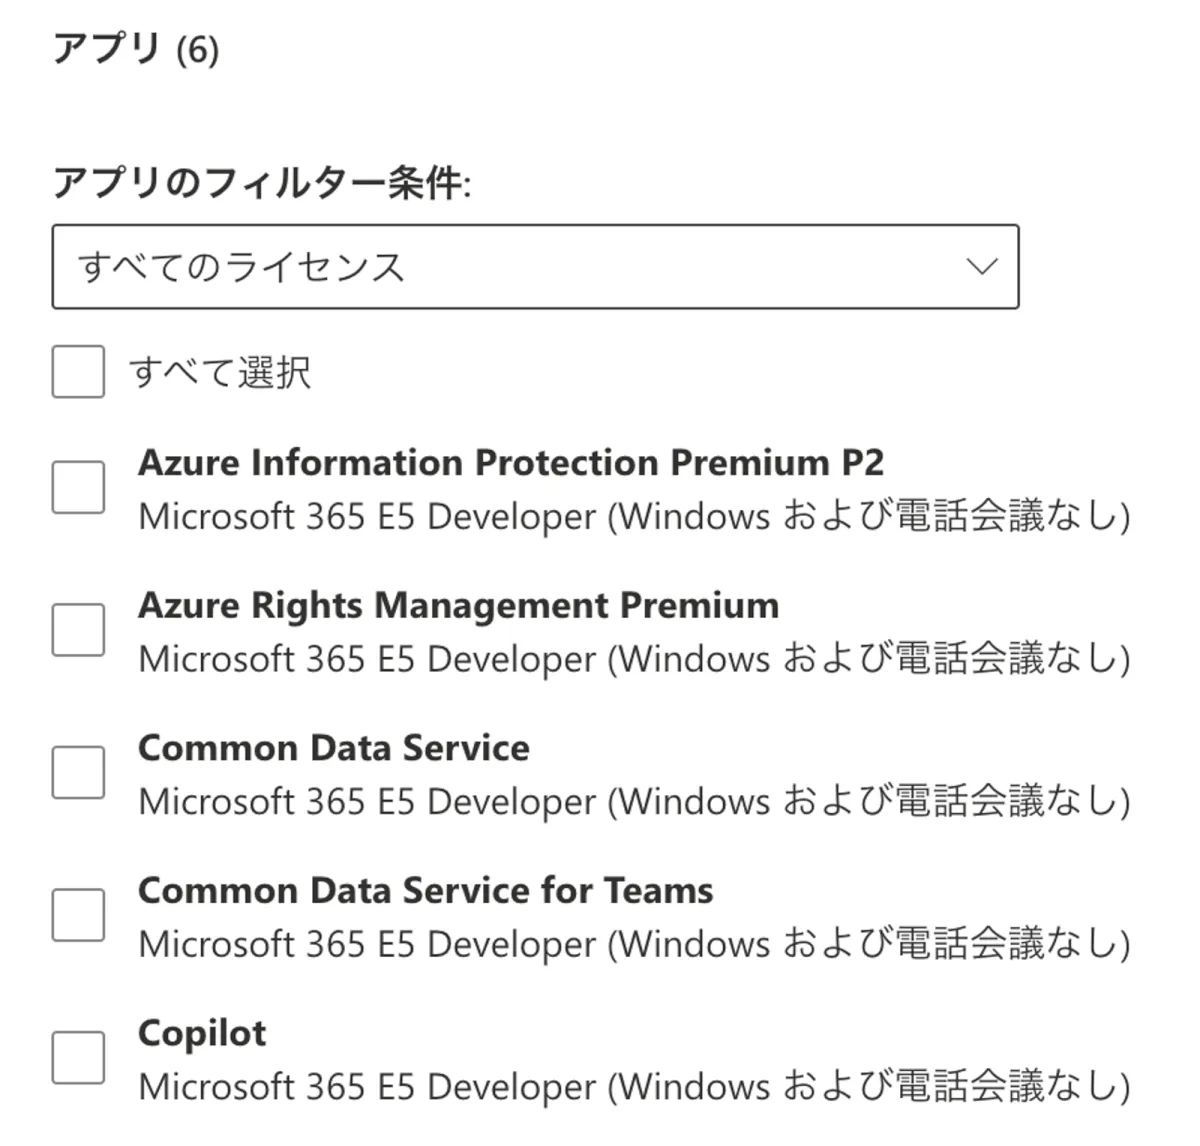Click license subtitle under Common Data Service for Teams
This screenshot has height=1146, width=1200.
[634, 945]
